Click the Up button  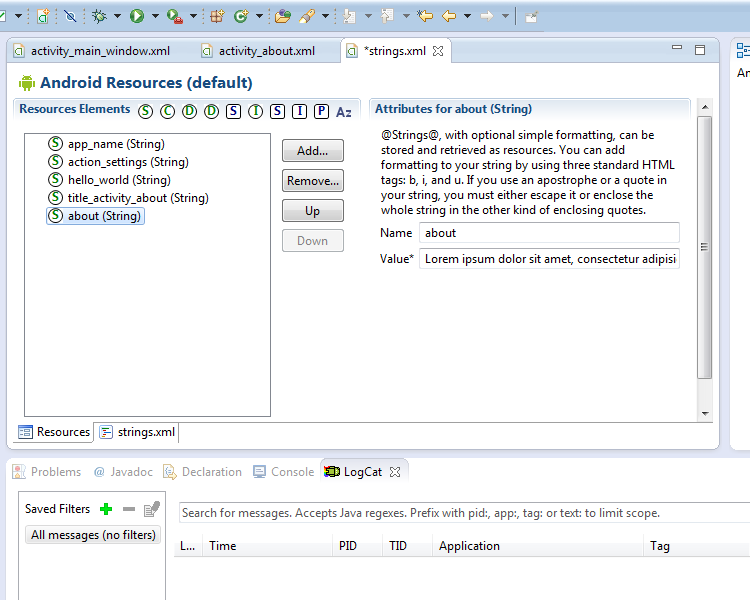313,211
